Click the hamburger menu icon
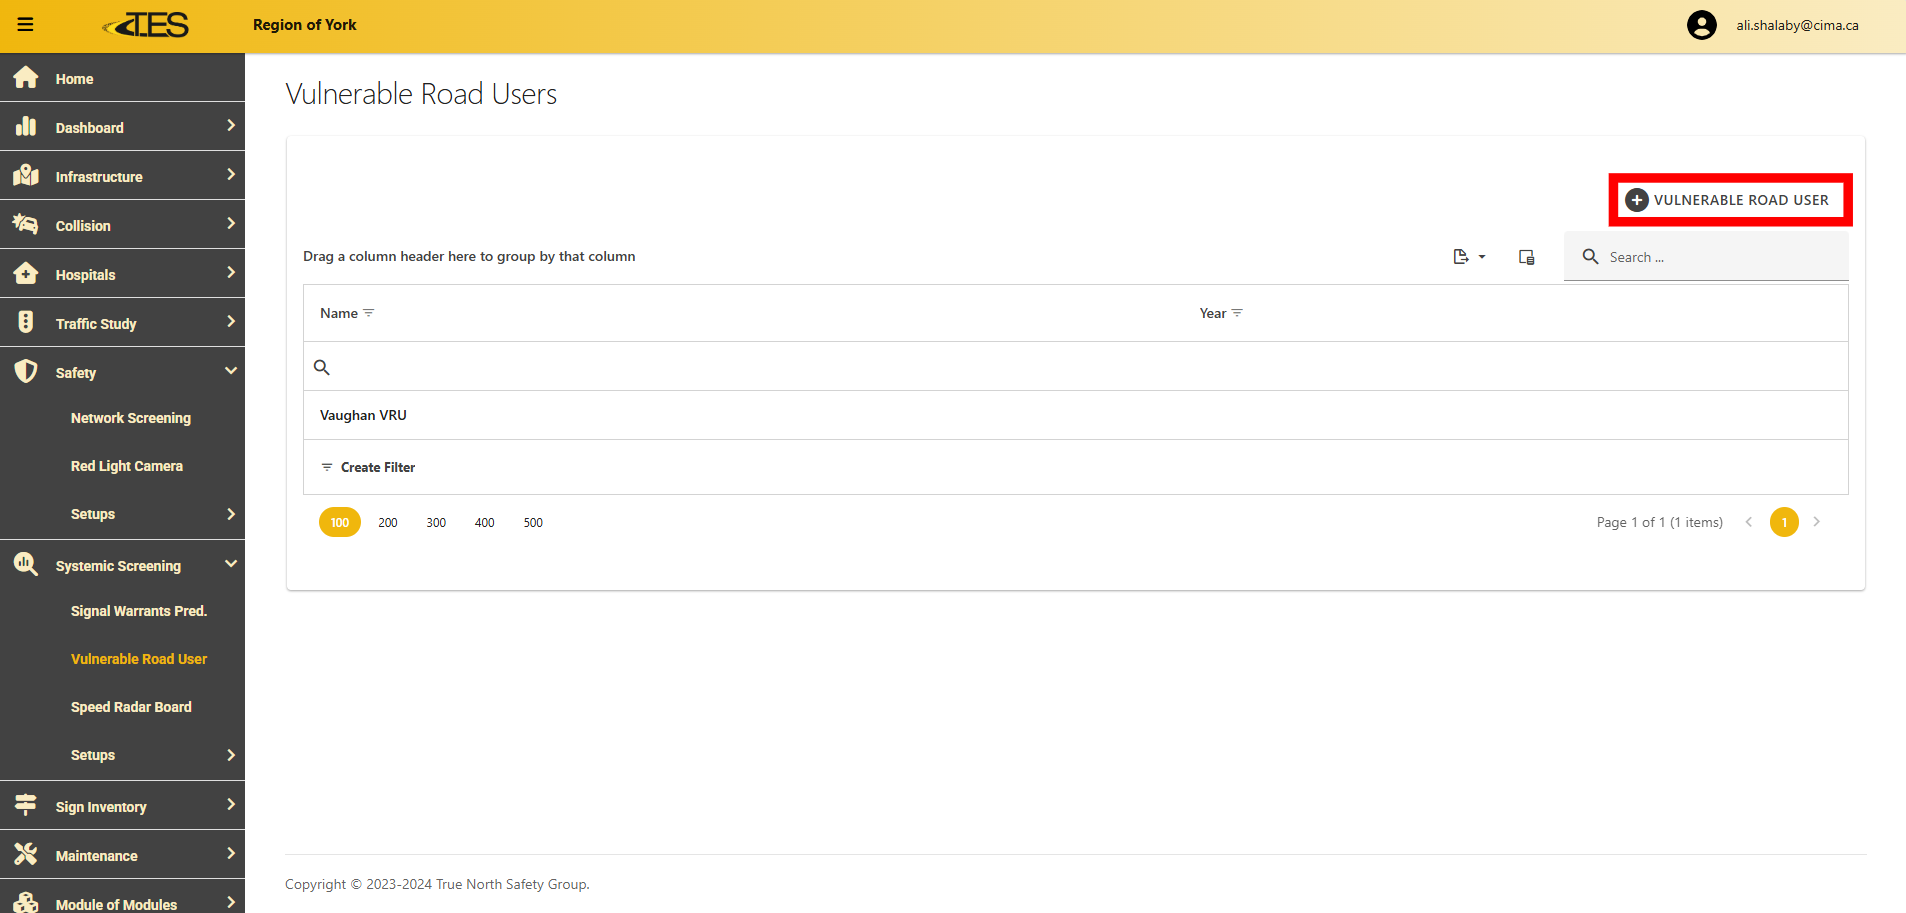The height and width of the screenshot is (913, 1906). click(x=26, y=25)
